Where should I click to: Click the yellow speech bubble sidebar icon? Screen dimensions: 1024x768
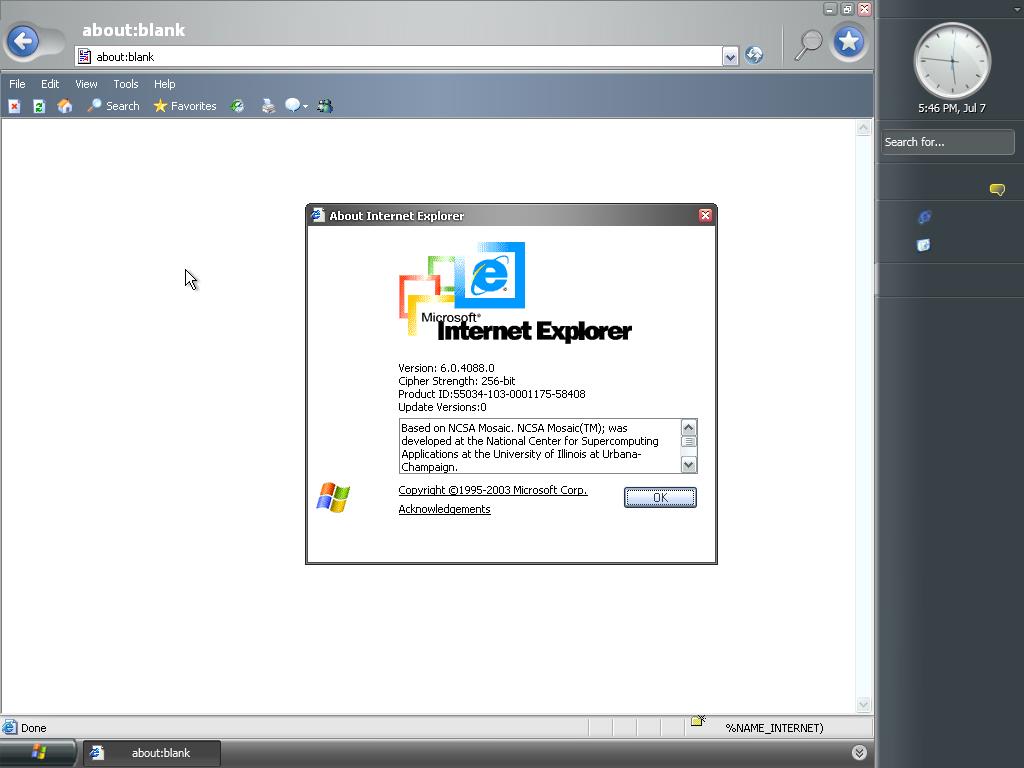[997, 189]
